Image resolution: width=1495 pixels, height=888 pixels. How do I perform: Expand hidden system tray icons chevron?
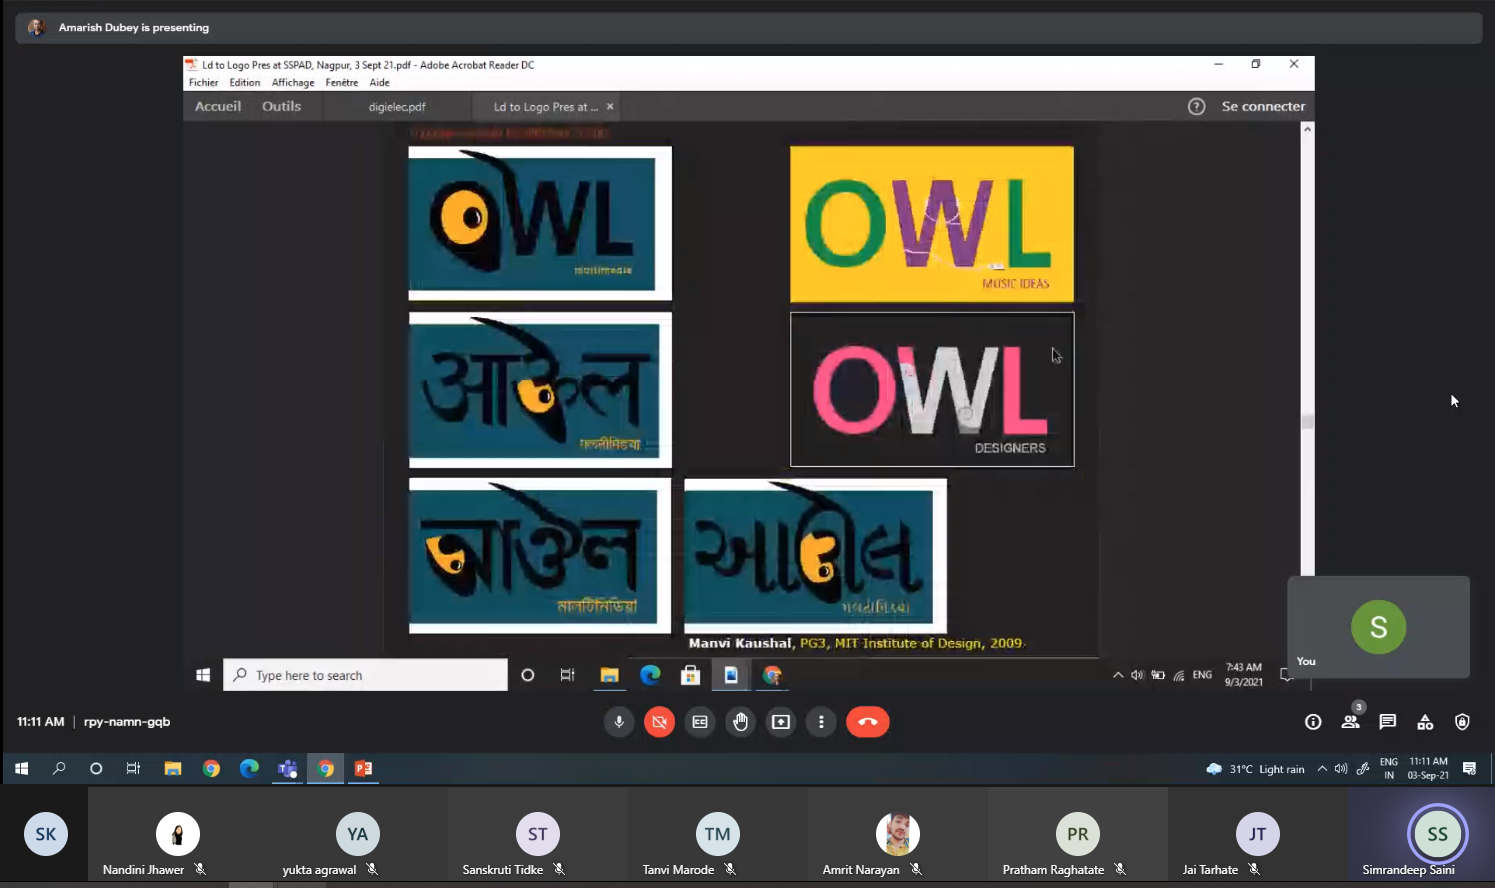point(1322,769)
